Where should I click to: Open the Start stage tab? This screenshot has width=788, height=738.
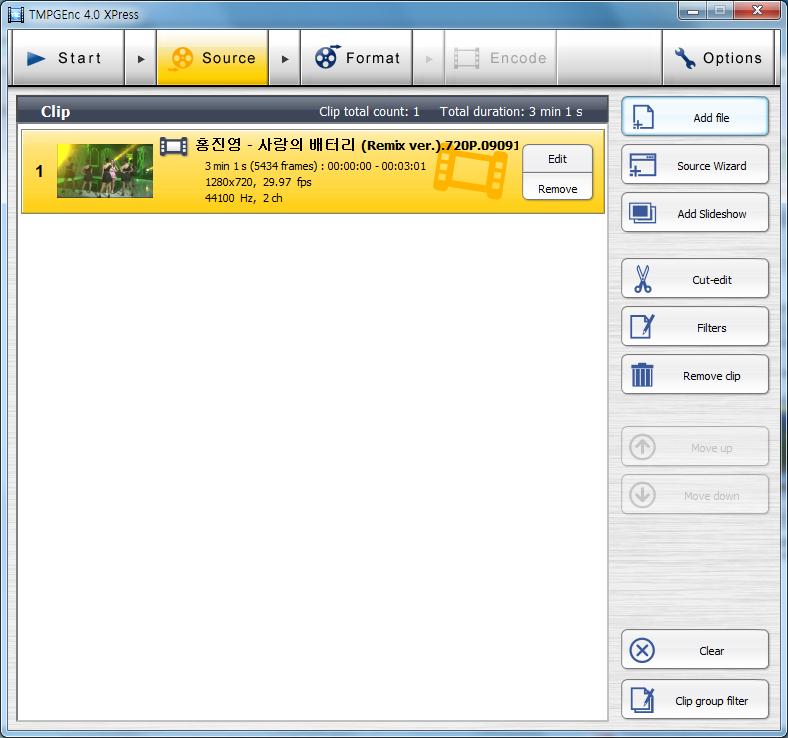[x=68, y=58]
